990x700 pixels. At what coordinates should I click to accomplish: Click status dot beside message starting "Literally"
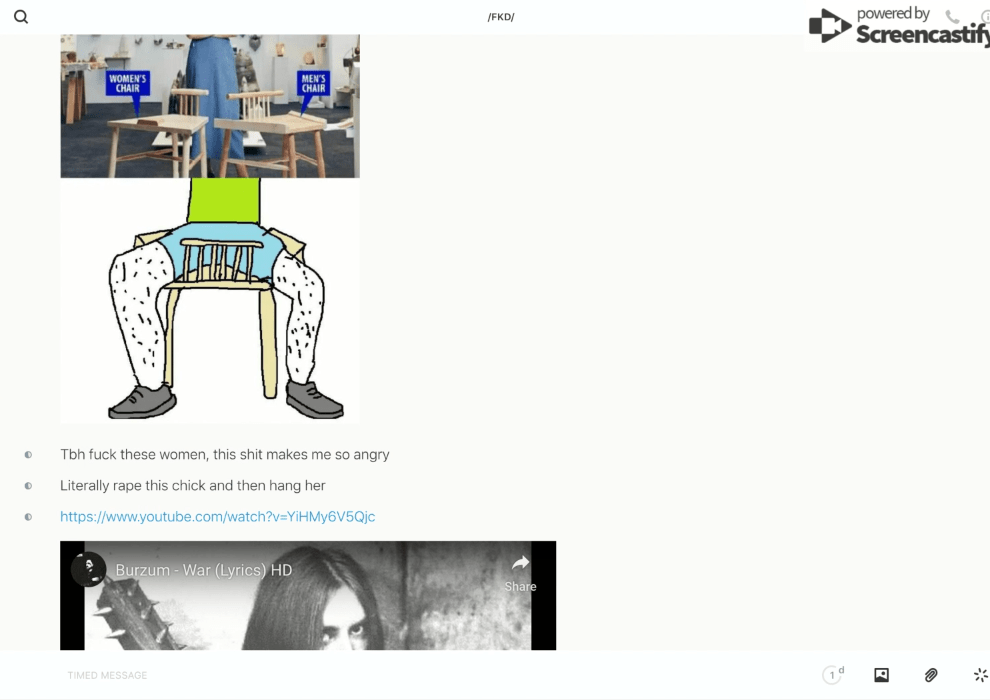[x=28, y=486]
